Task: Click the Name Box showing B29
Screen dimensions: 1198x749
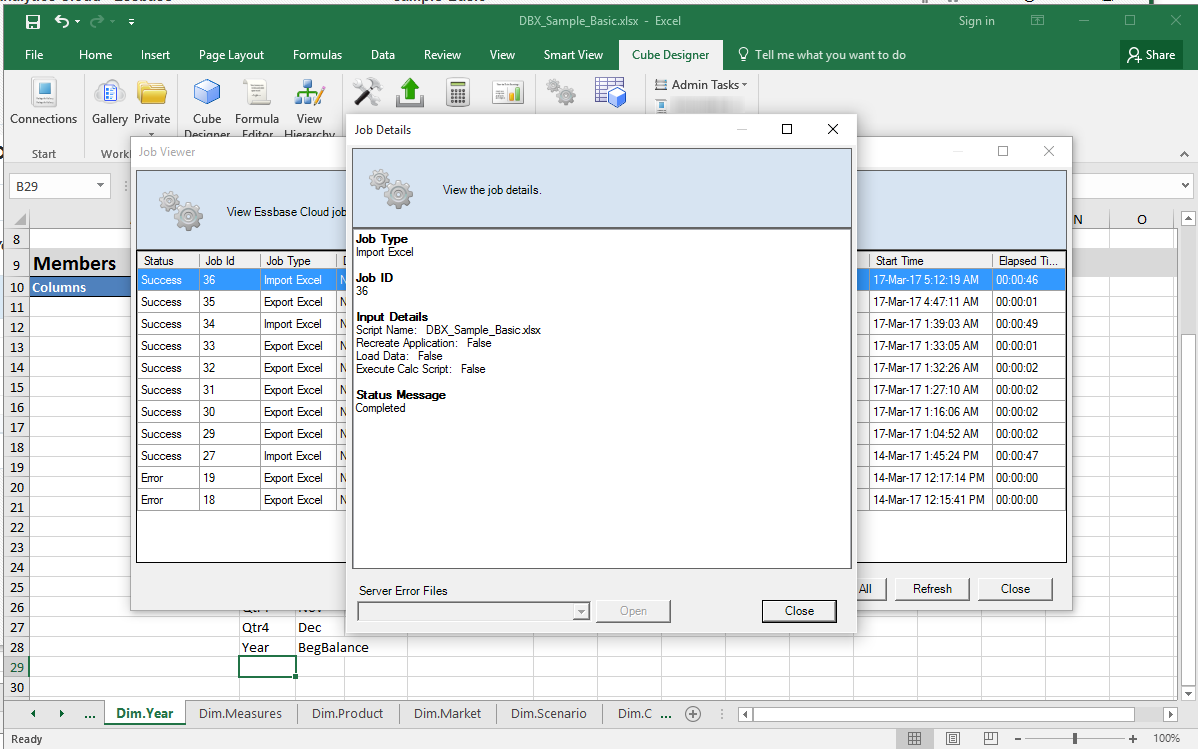Action: click(52, 186)
